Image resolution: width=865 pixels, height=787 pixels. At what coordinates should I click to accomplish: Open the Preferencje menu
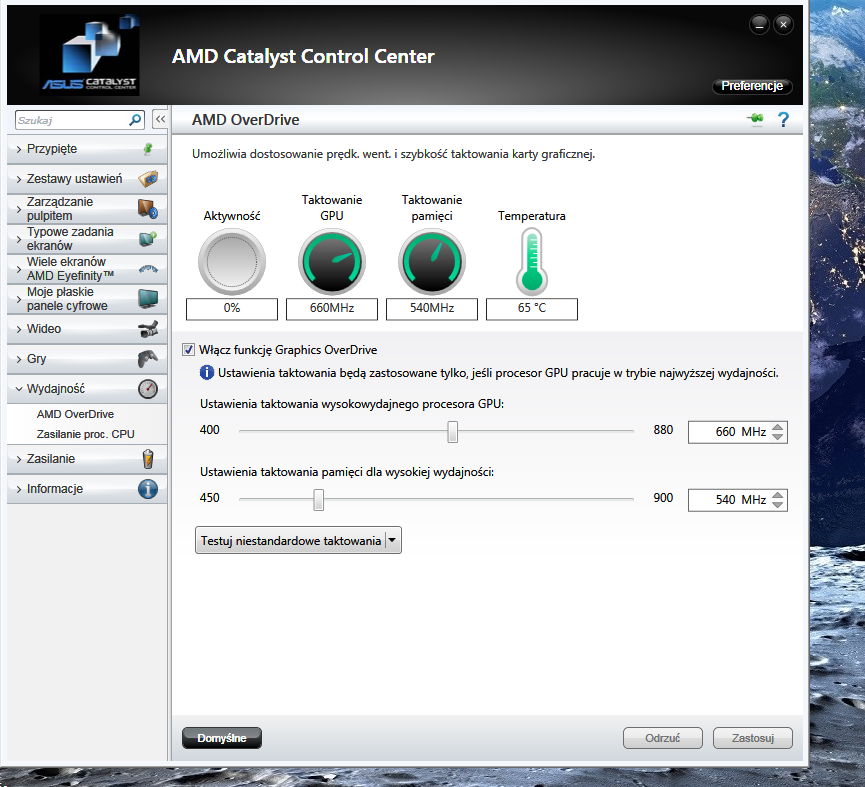[752, 86]
